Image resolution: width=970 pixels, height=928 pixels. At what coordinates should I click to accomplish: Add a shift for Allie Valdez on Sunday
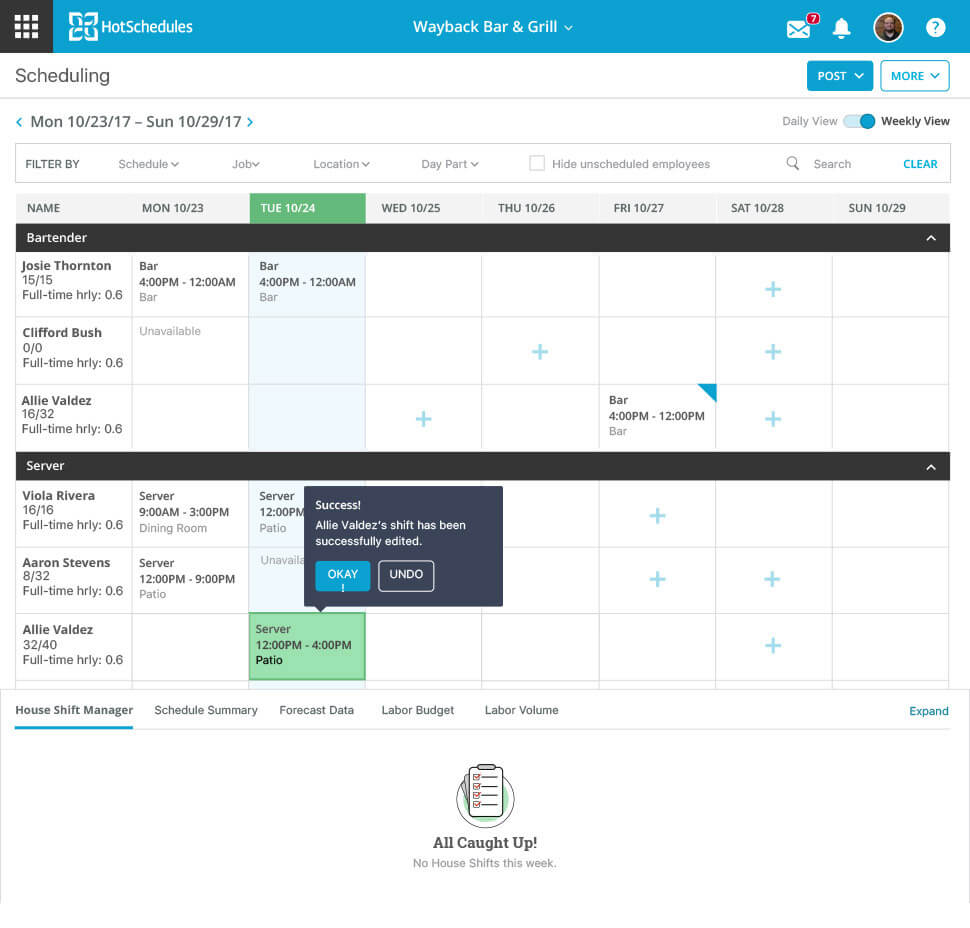tap(889, 646)
